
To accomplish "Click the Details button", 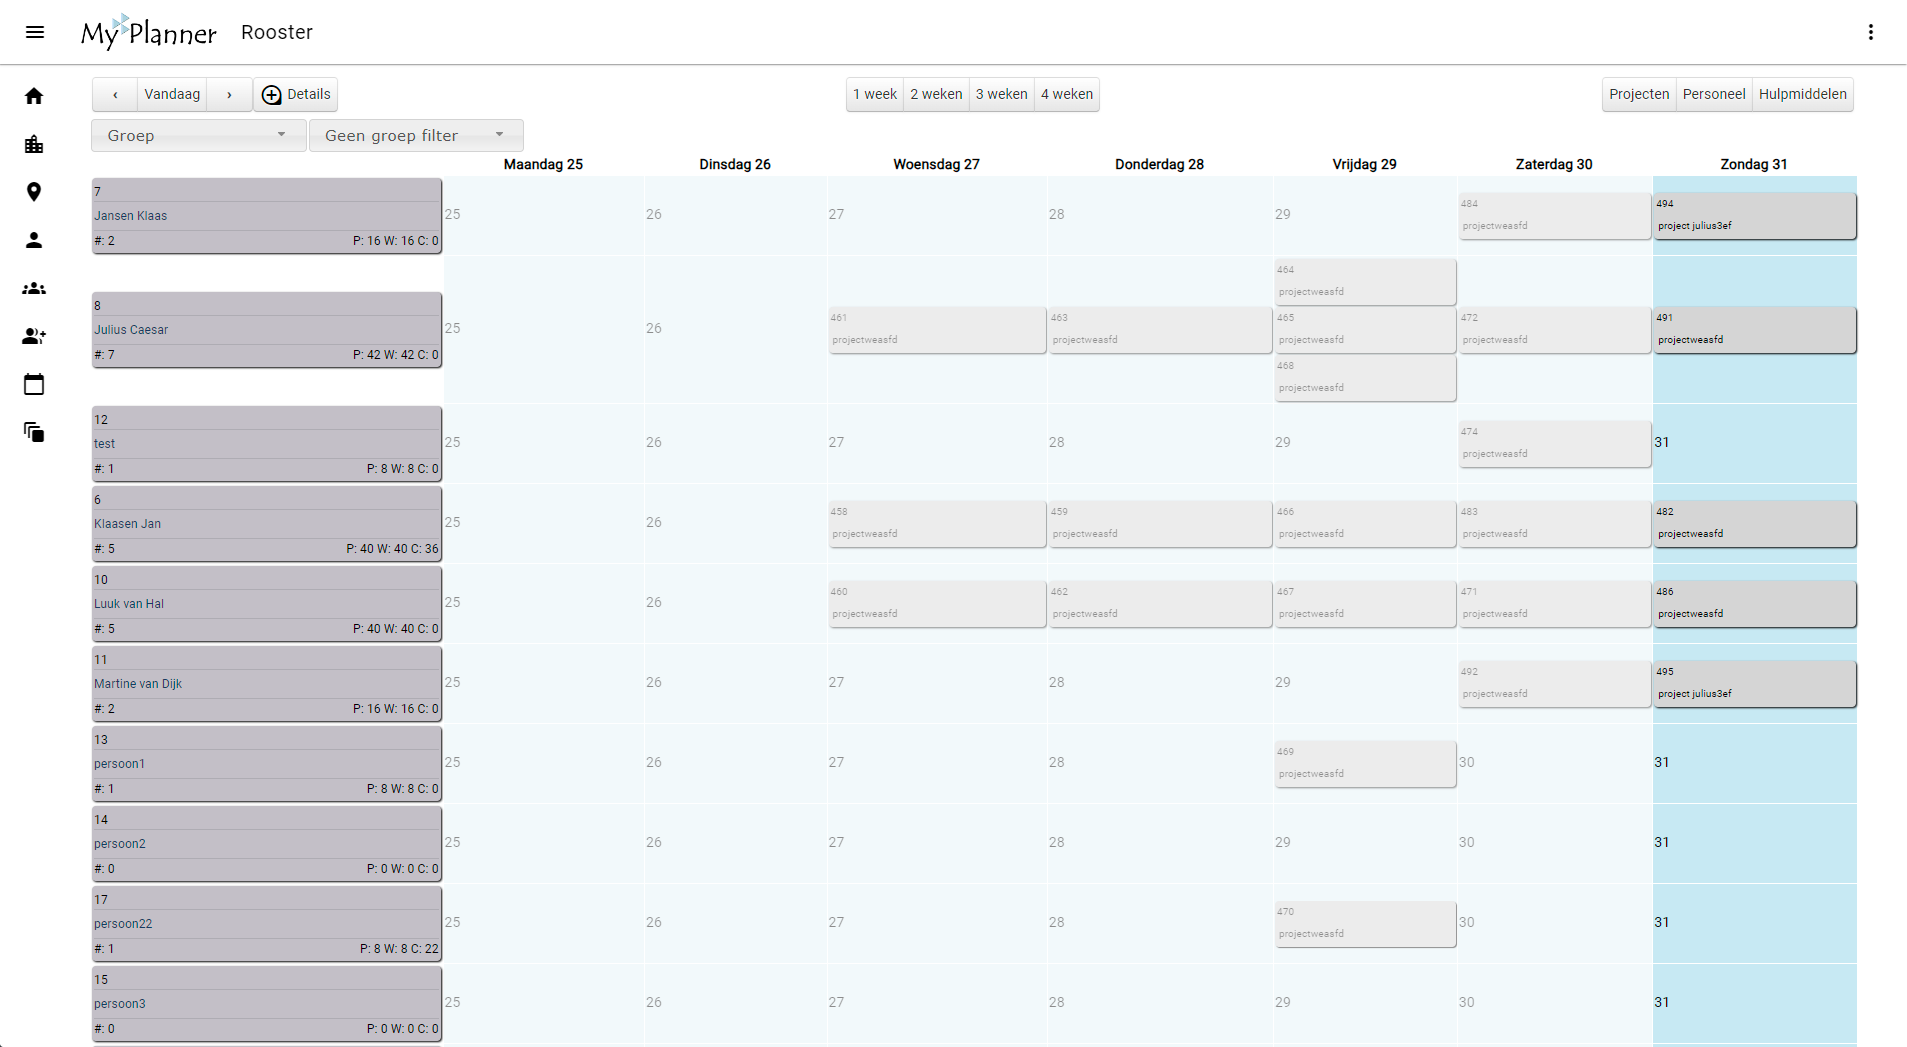I will point(295,94).
